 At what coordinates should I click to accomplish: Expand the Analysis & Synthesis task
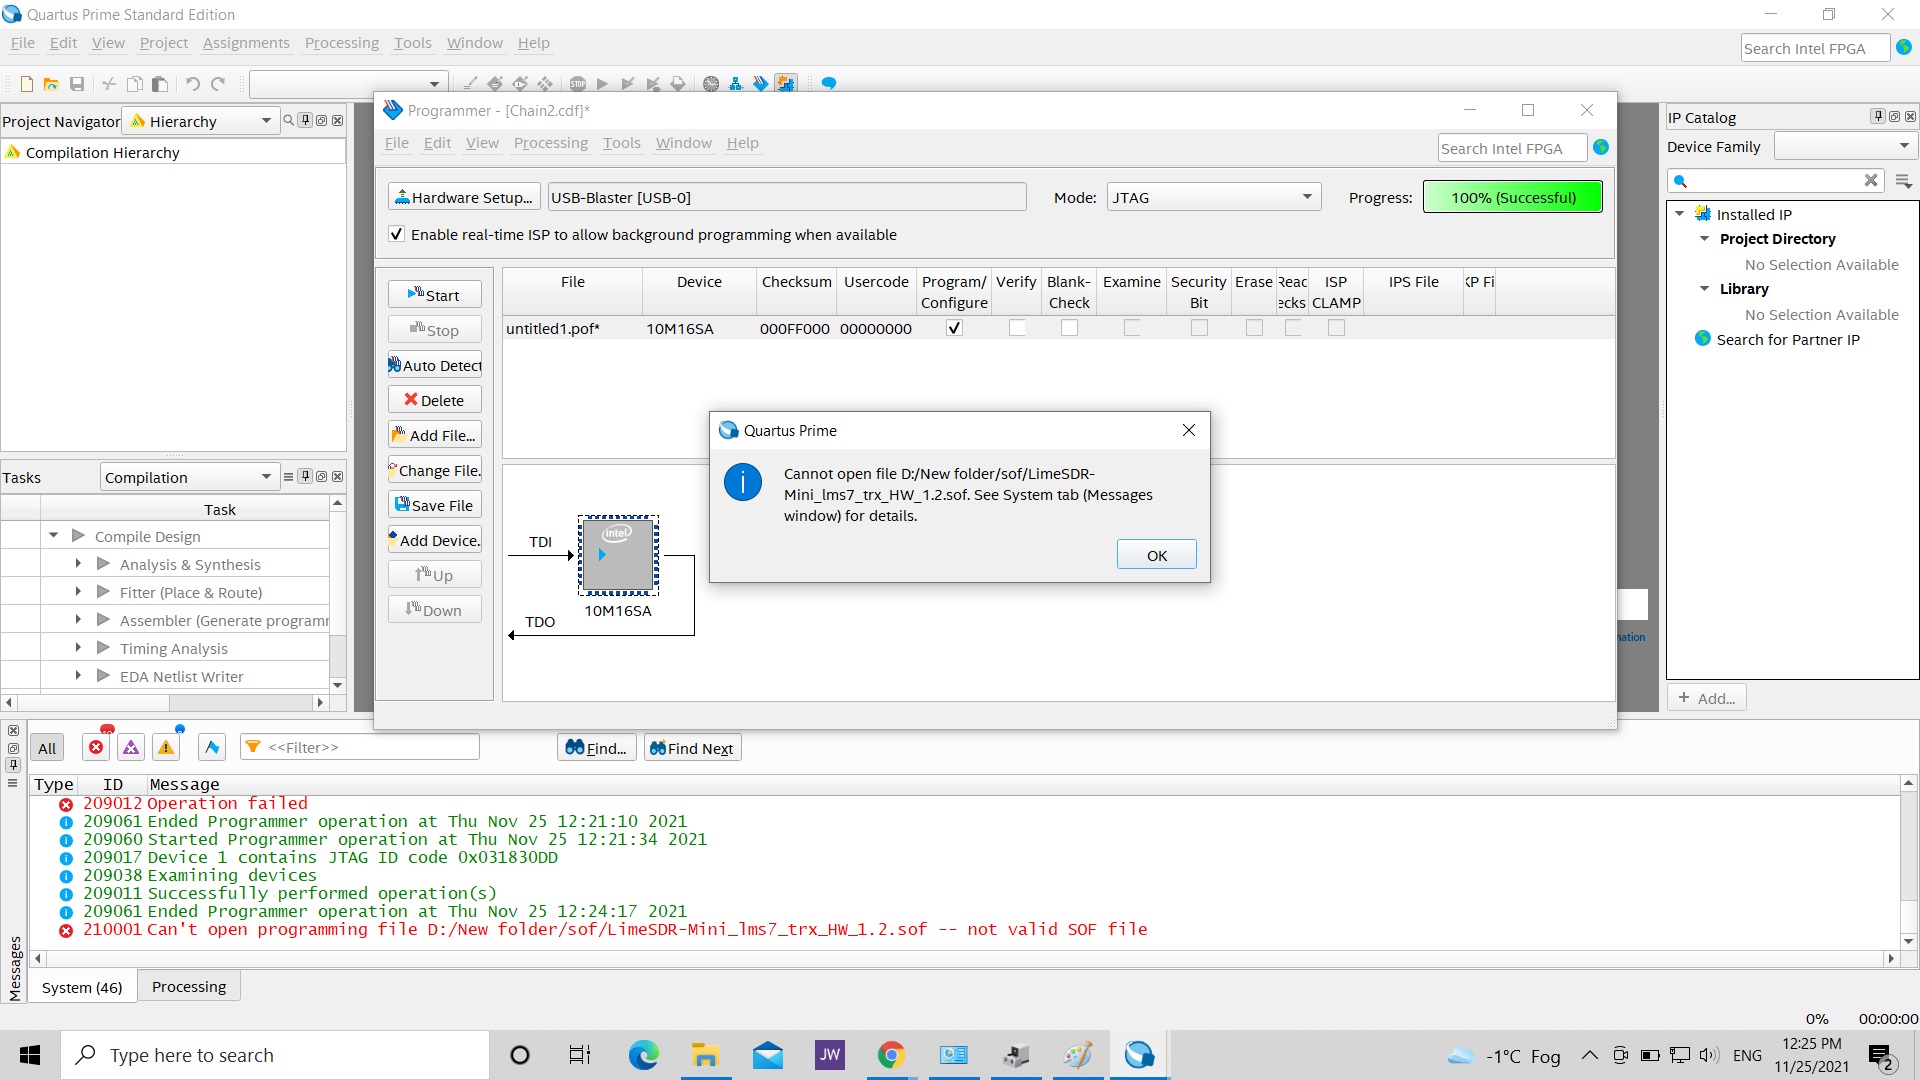coord(78,564)
